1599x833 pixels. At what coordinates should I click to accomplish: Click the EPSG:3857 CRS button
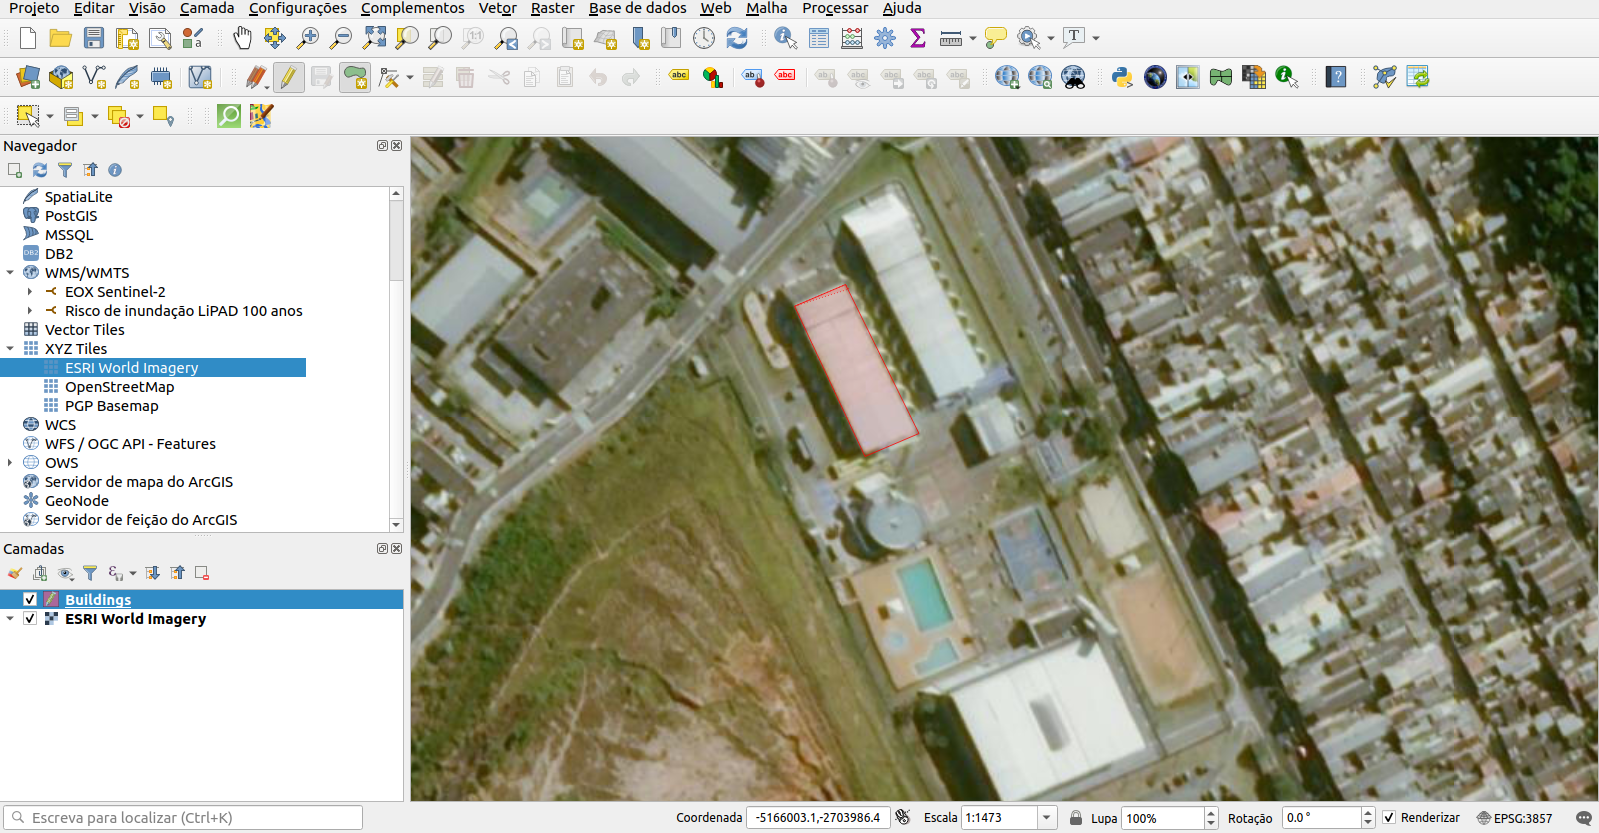click(x=1515, y=818)
